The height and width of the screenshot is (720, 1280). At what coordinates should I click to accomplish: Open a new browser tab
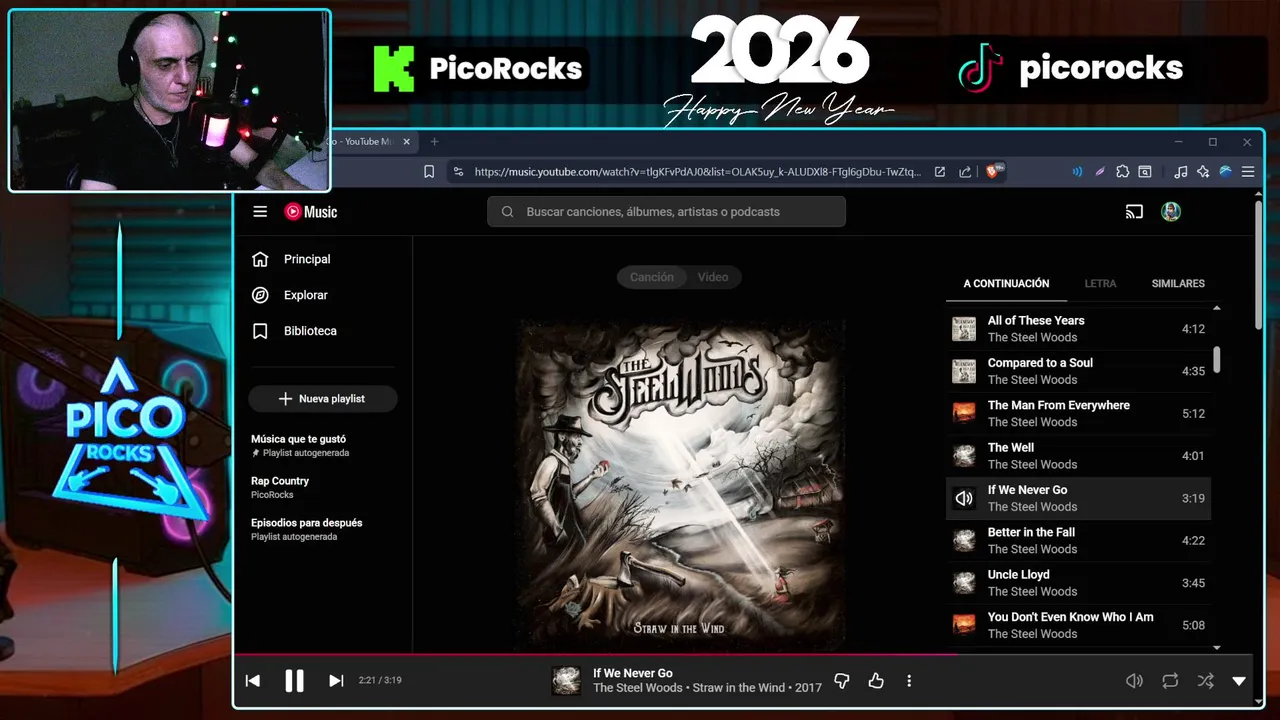click(x=434, y=142)
